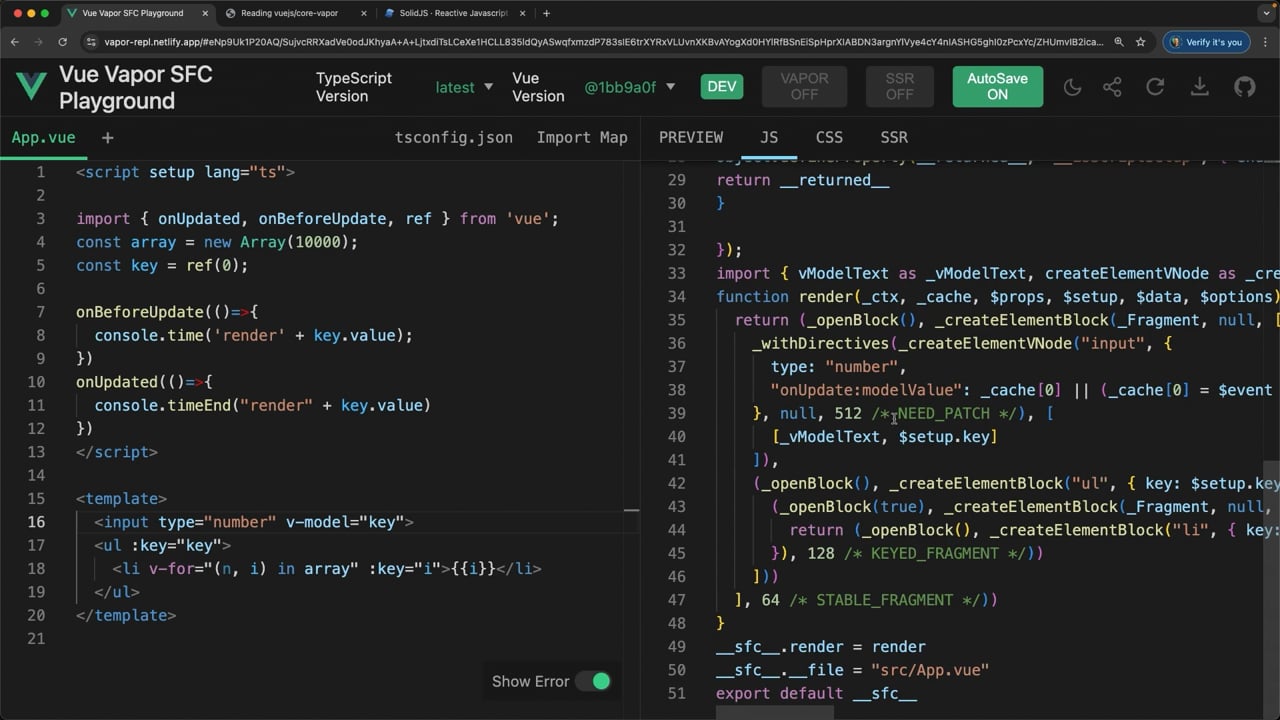Open the GitHub repository icon
1280x720 pixels.
click(1244, 87)
